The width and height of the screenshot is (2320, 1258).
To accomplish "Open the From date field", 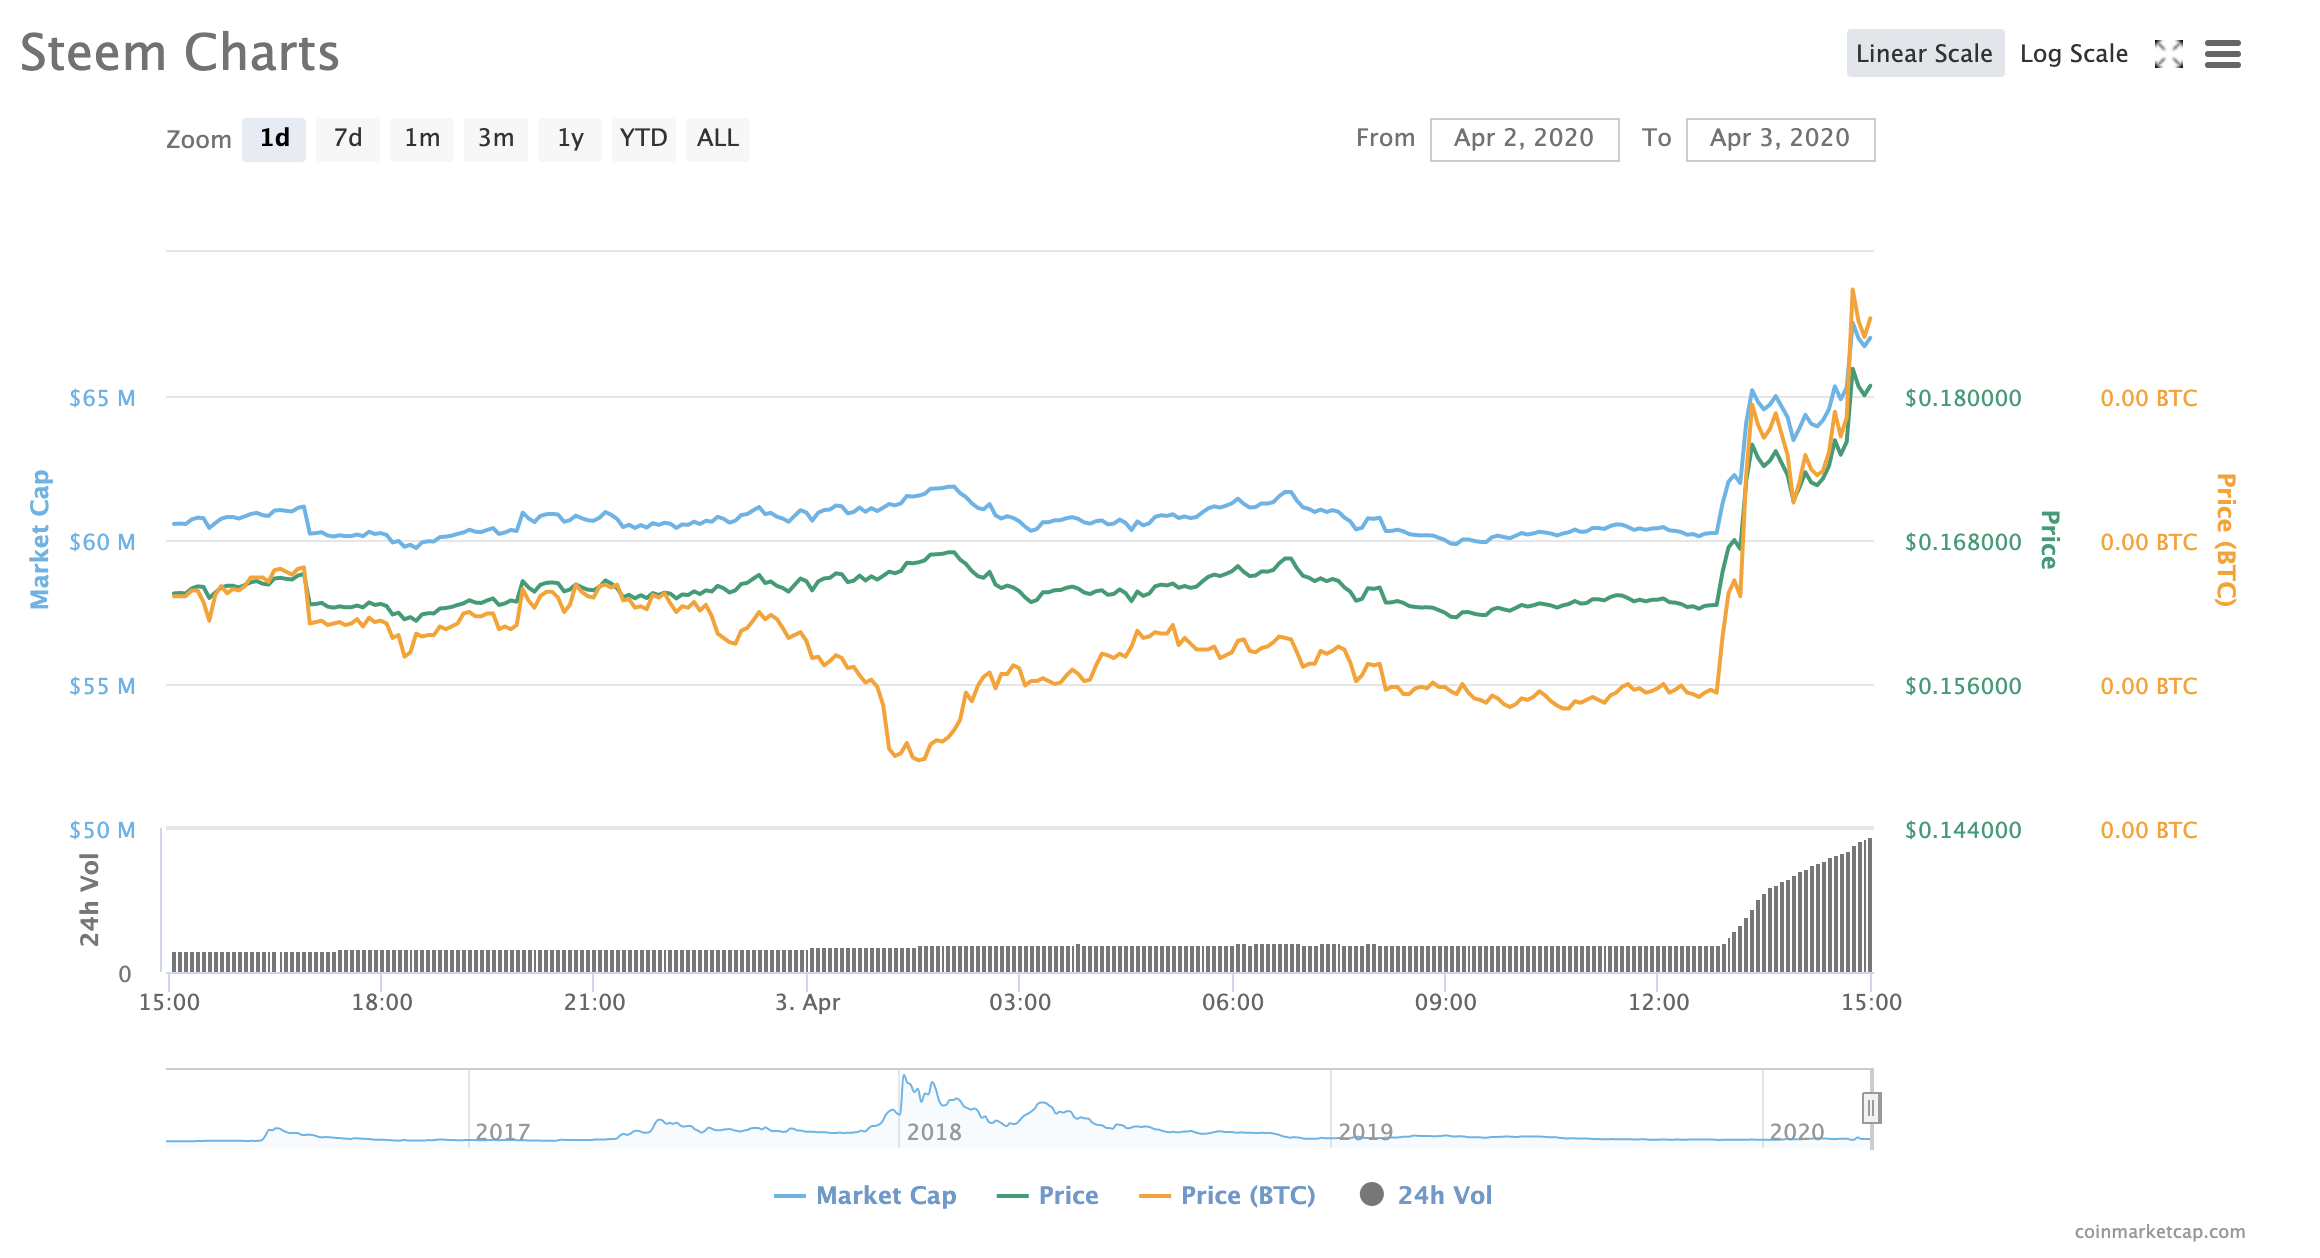I will pyautogui.click(x=1523, y=139).
